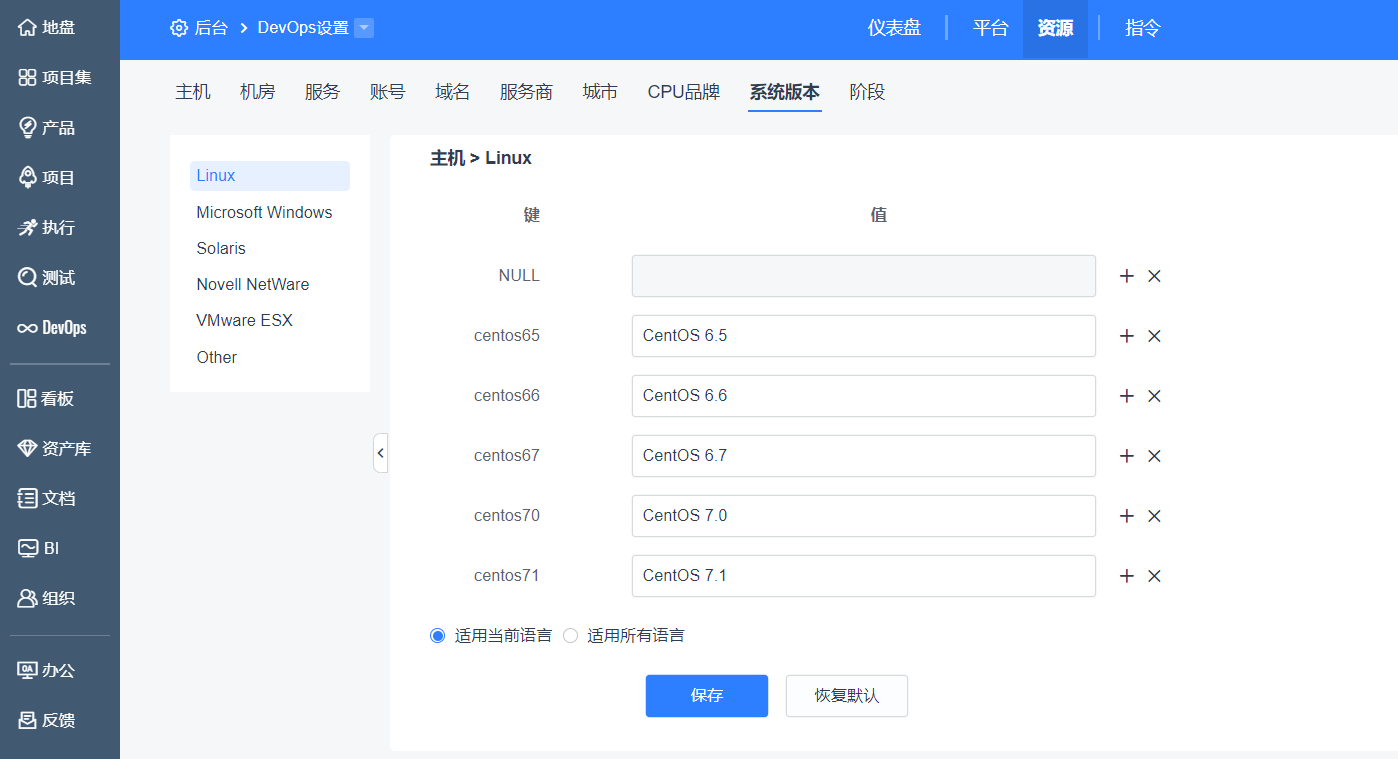Select the DevOps infinity icon
This screenshot has width=1398, height=759.
point(28,328)
